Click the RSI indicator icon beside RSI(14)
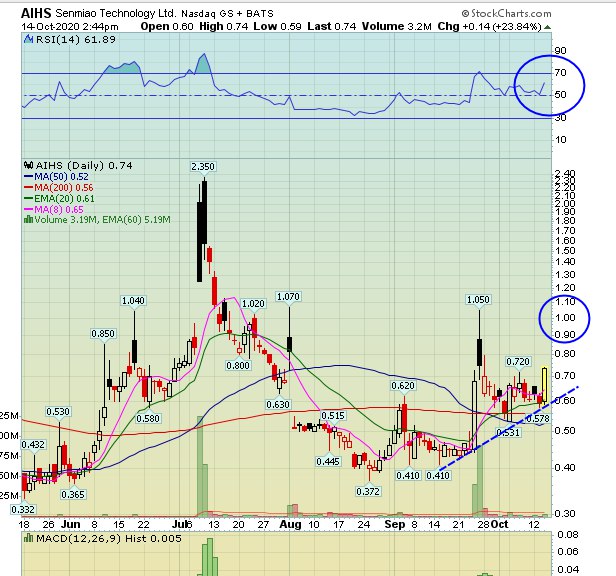 28,39
